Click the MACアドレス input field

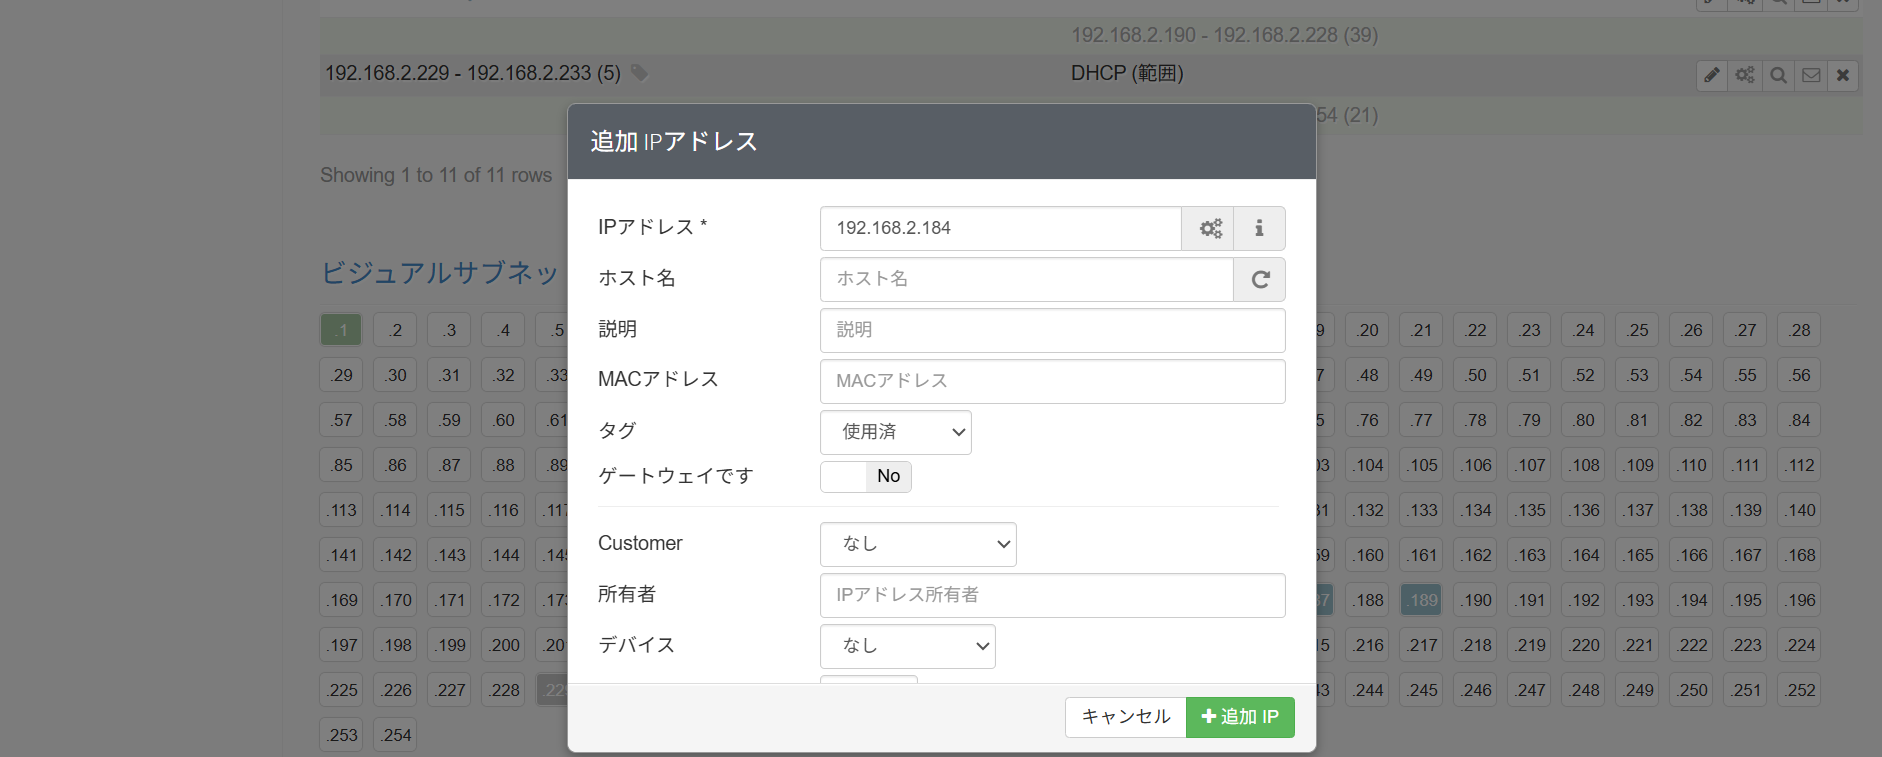[1053, 381]
